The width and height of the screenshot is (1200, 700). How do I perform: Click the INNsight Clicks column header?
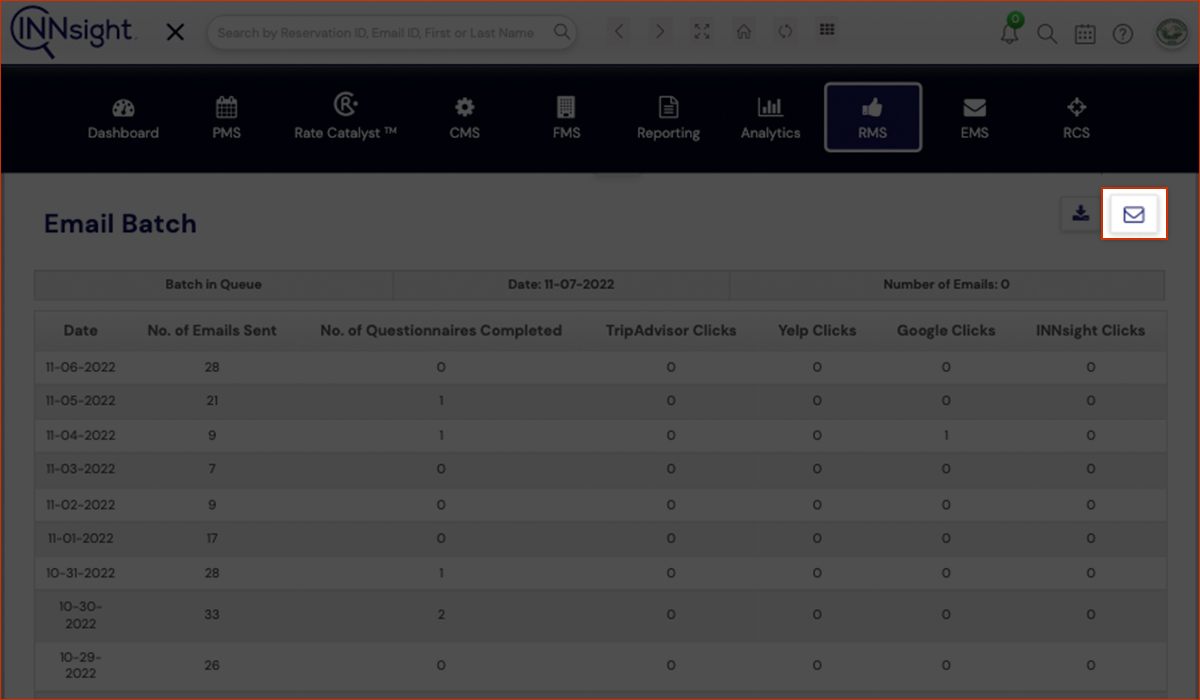(1091, 330)
